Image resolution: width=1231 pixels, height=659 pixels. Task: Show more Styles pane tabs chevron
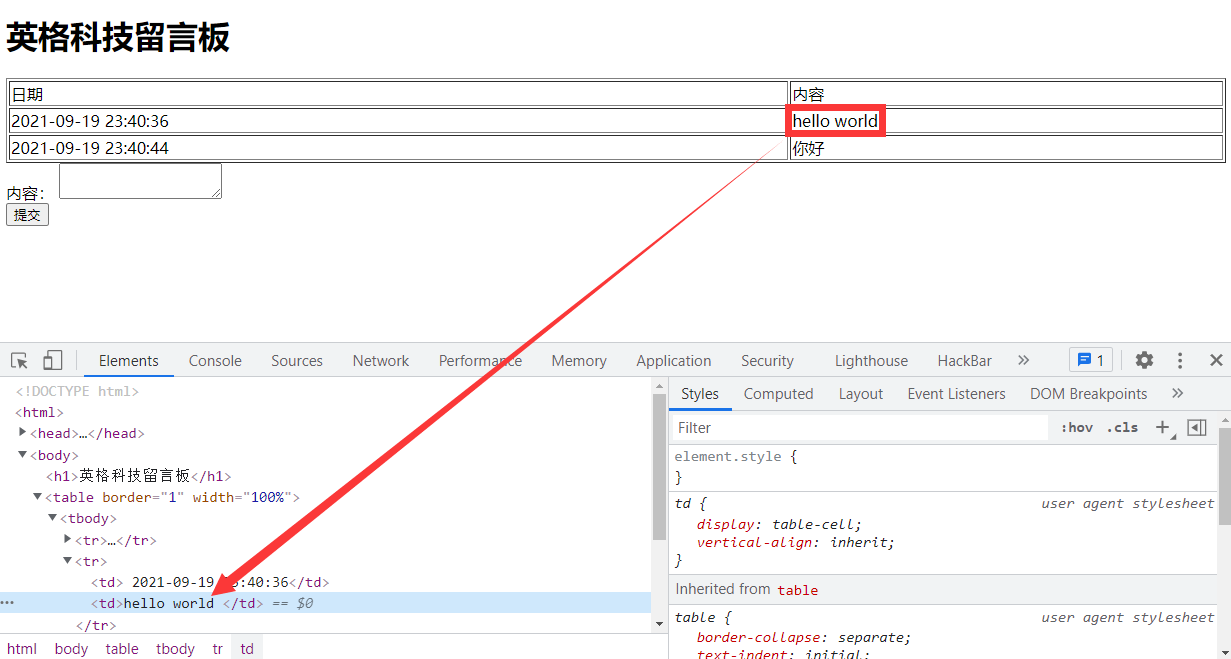[1177, 394]
